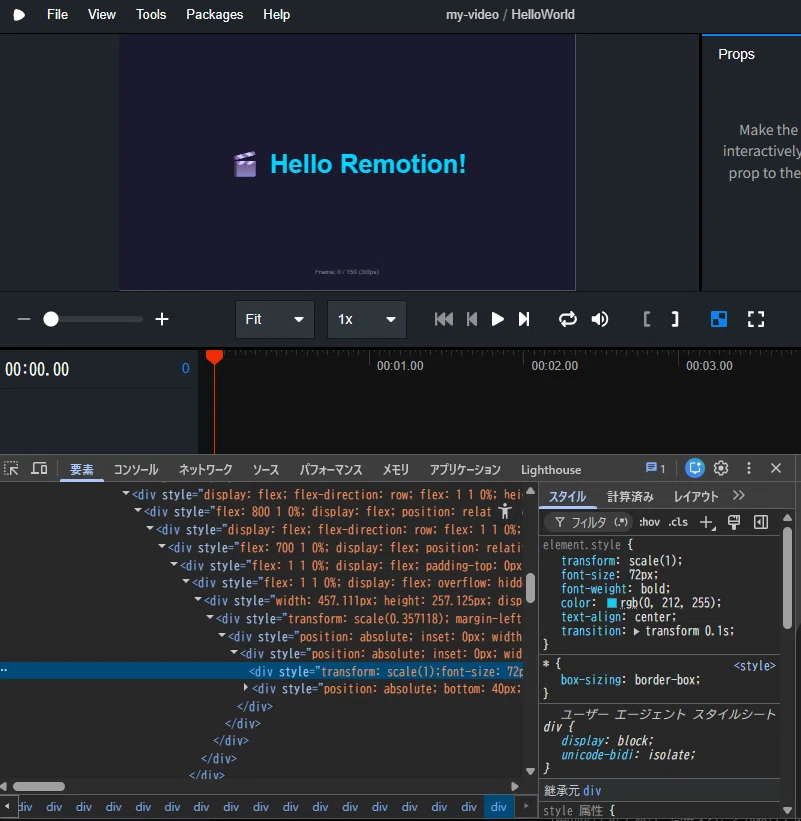Viewport: 801px width, 821px height.
Task: Step back one frame
Action: point(472,319)
